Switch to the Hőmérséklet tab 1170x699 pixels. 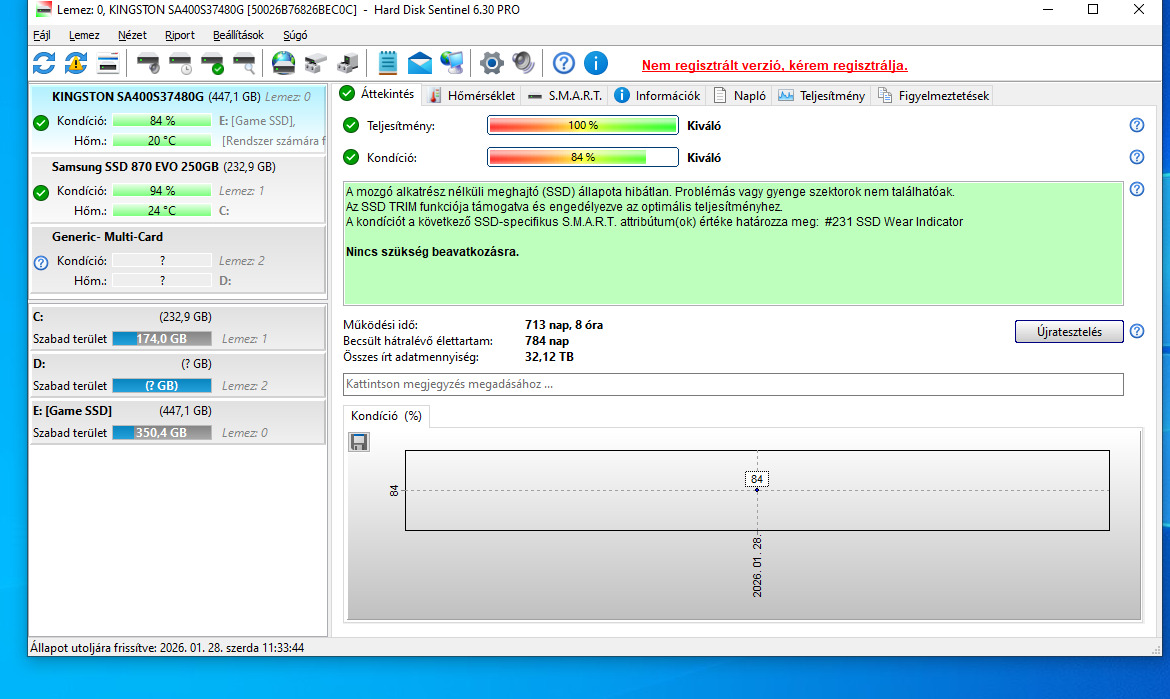pyautogui.click(x=472, y=95)
